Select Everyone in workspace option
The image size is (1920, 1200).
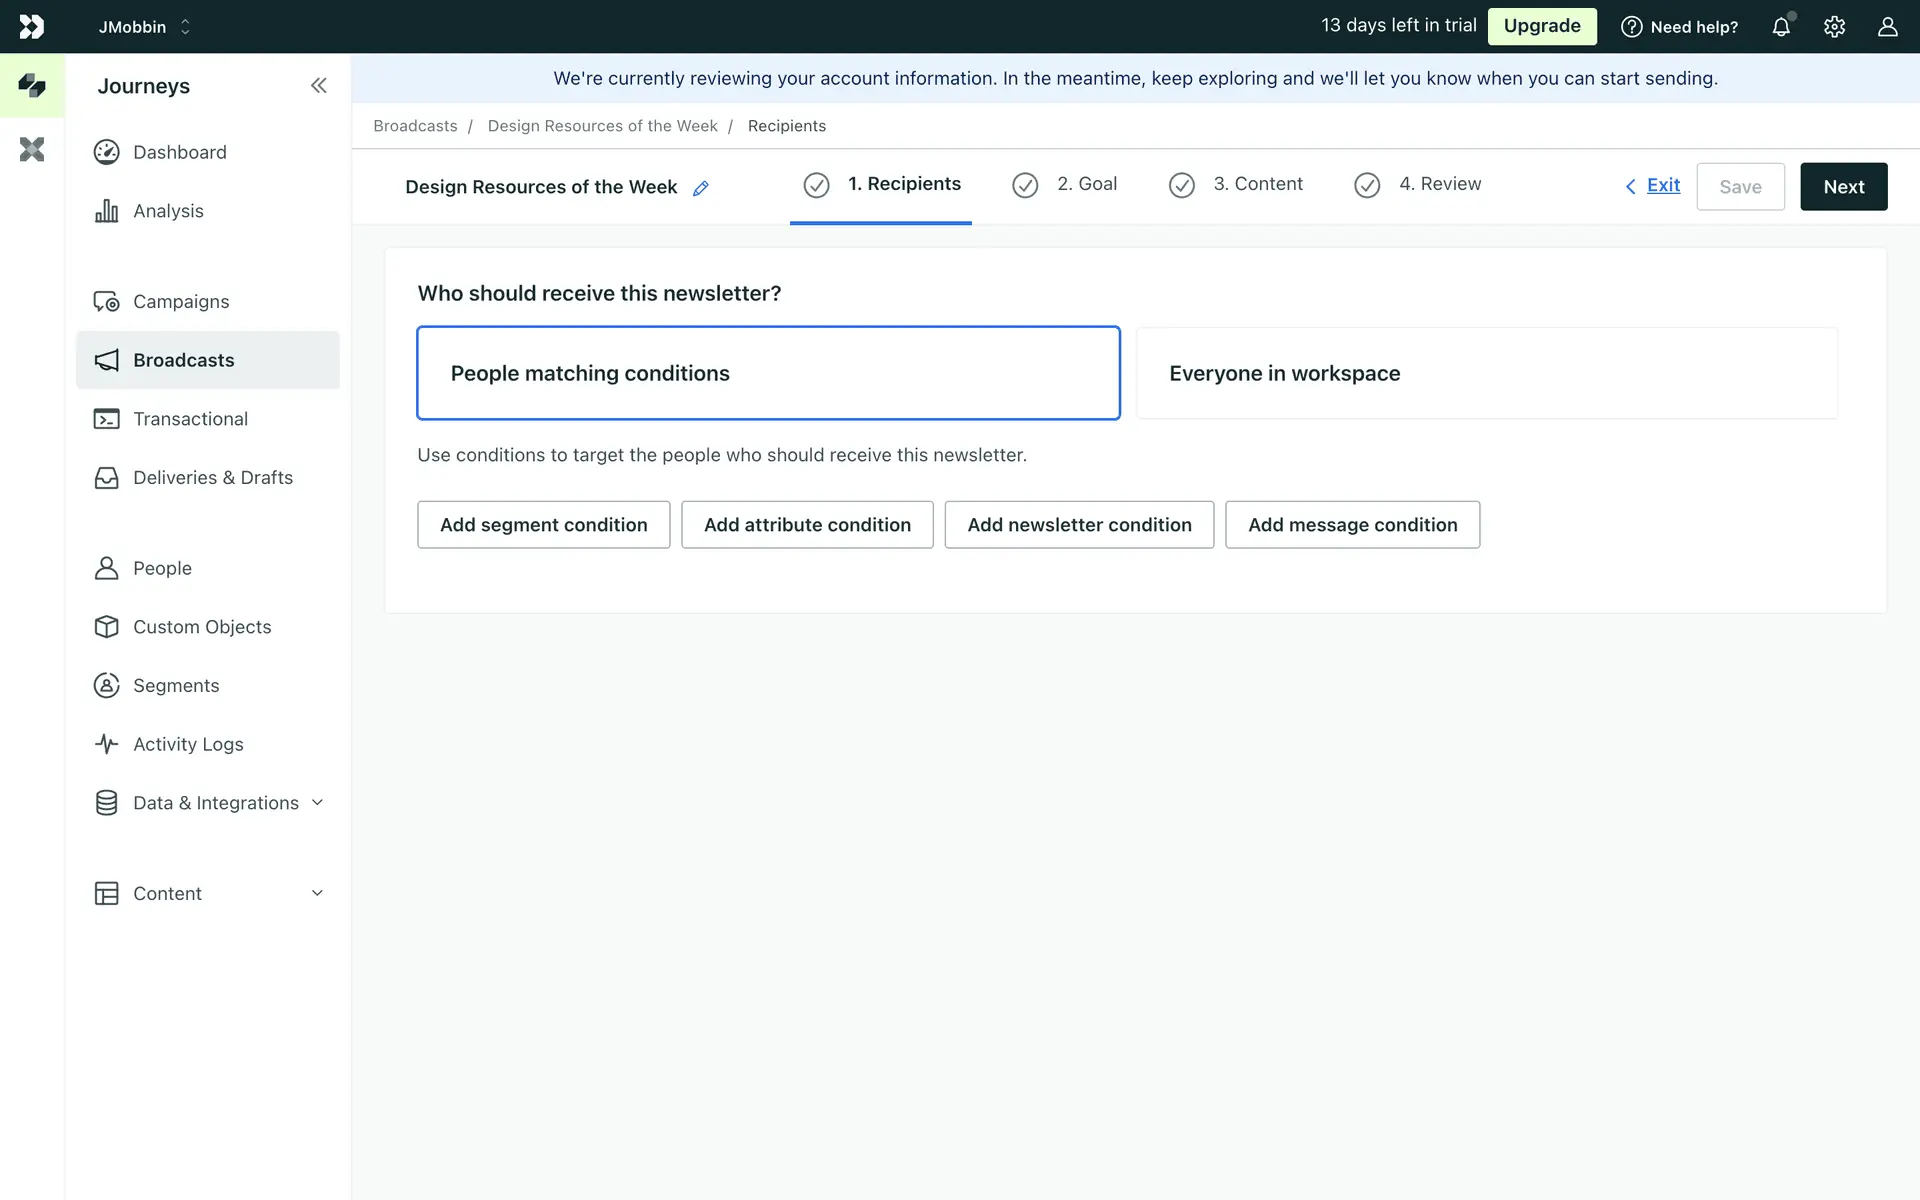tap(1486, 373)
